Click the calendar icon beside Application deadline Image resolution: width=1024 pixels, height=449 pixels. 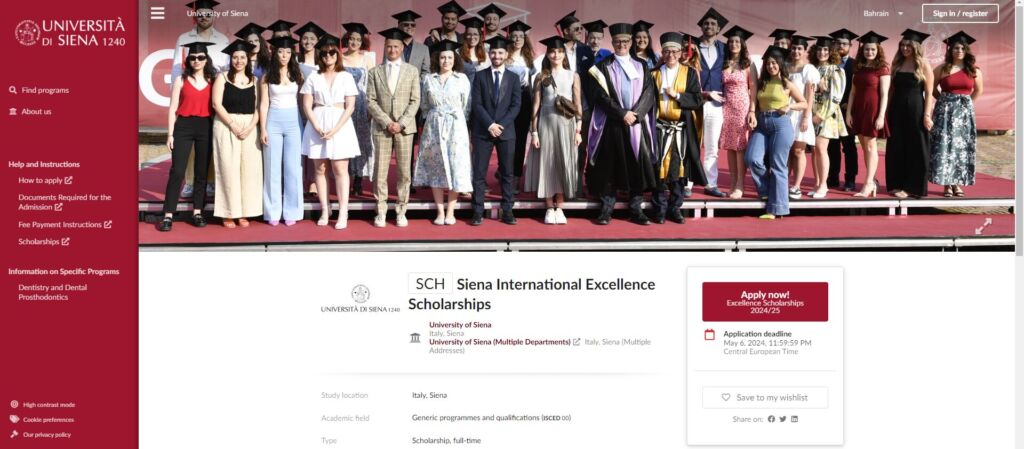click(709, 335)
